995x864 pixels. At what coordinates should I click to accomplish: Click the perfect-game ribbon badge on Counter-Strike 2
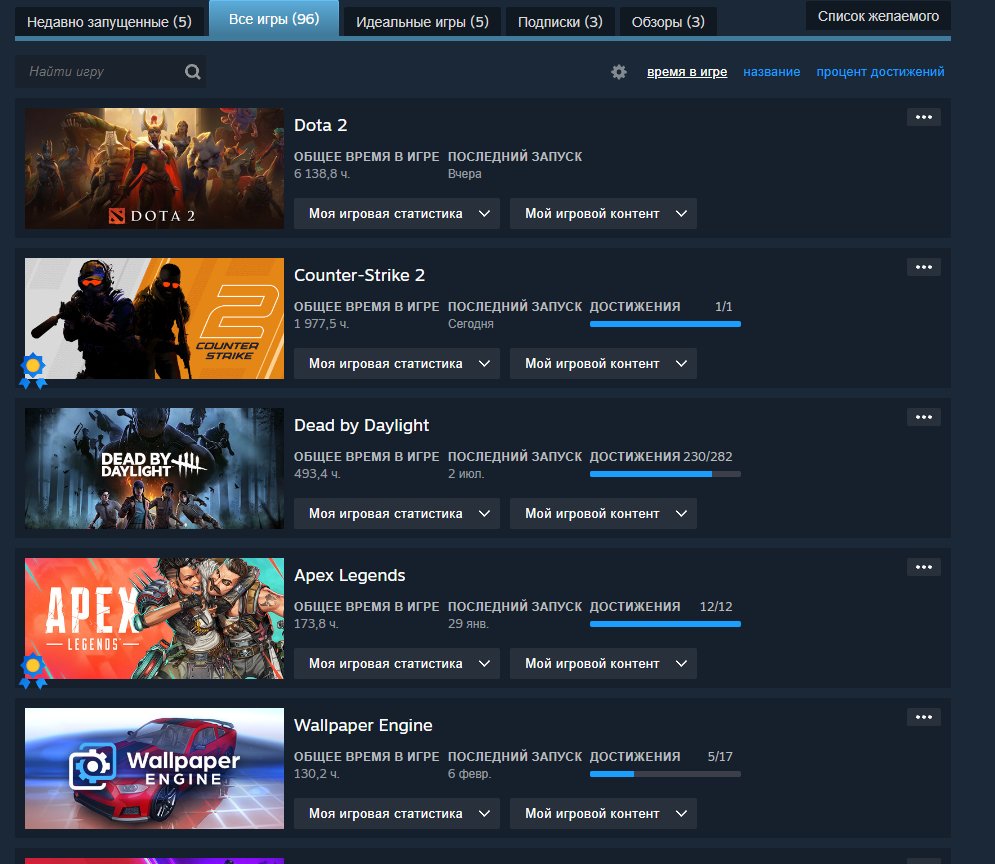pyautogui.click(x=33, y=370)
